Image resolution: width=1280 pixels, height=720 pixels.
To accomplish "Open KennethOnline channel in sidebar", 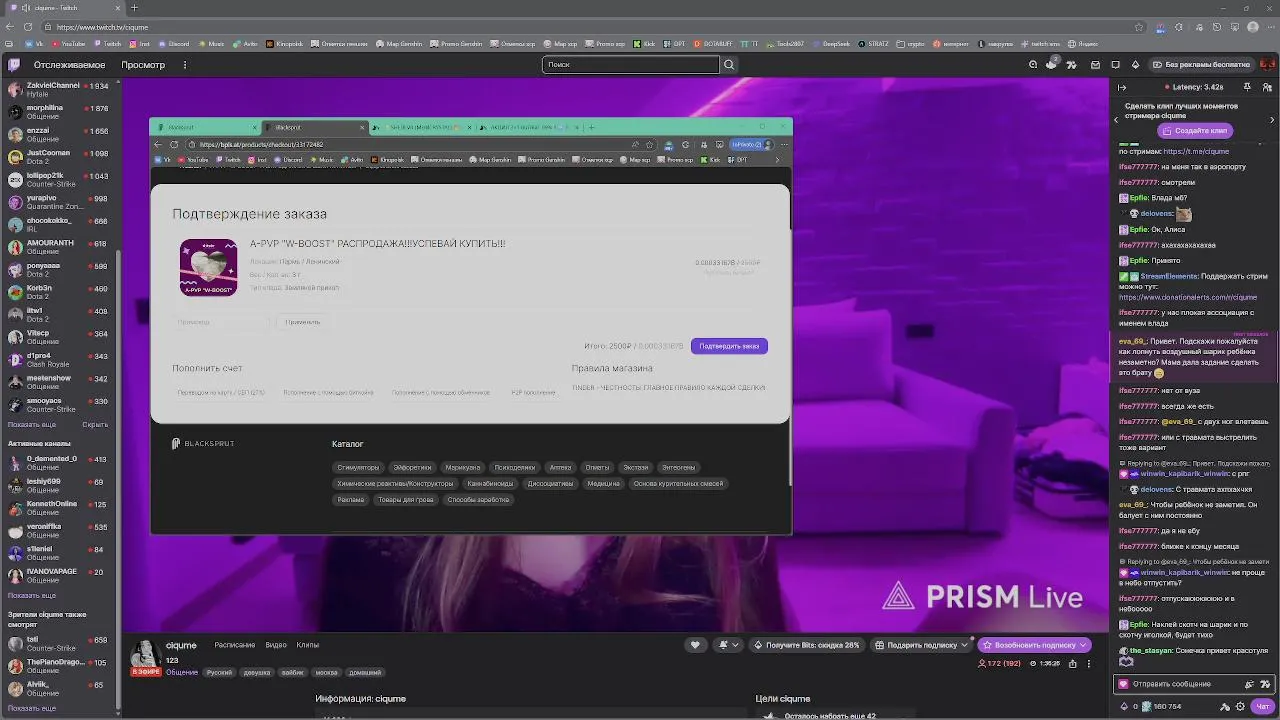I will point(58,508).
